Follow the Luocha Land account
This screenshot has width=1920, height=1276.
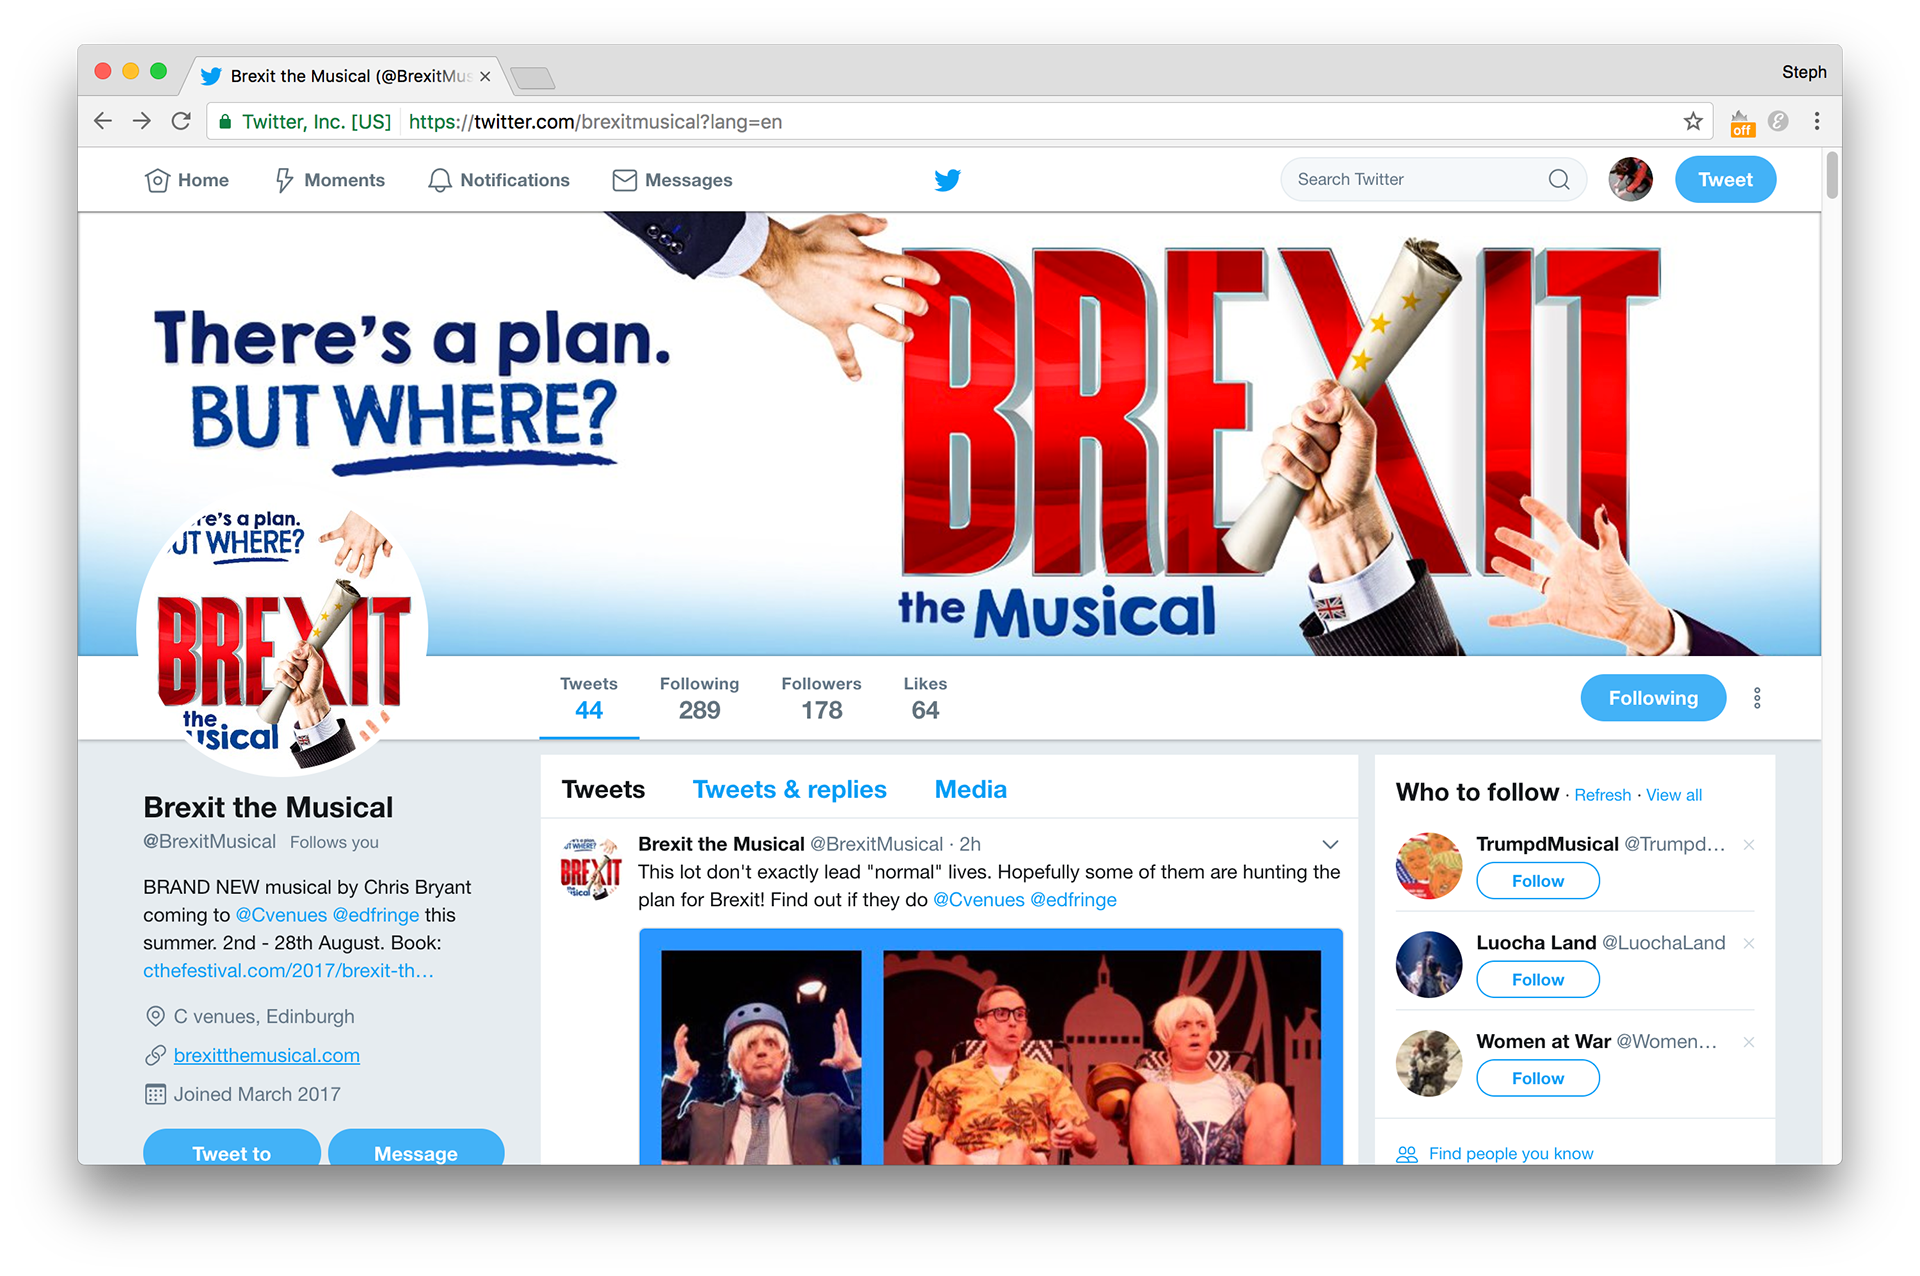click(1538, 980)
